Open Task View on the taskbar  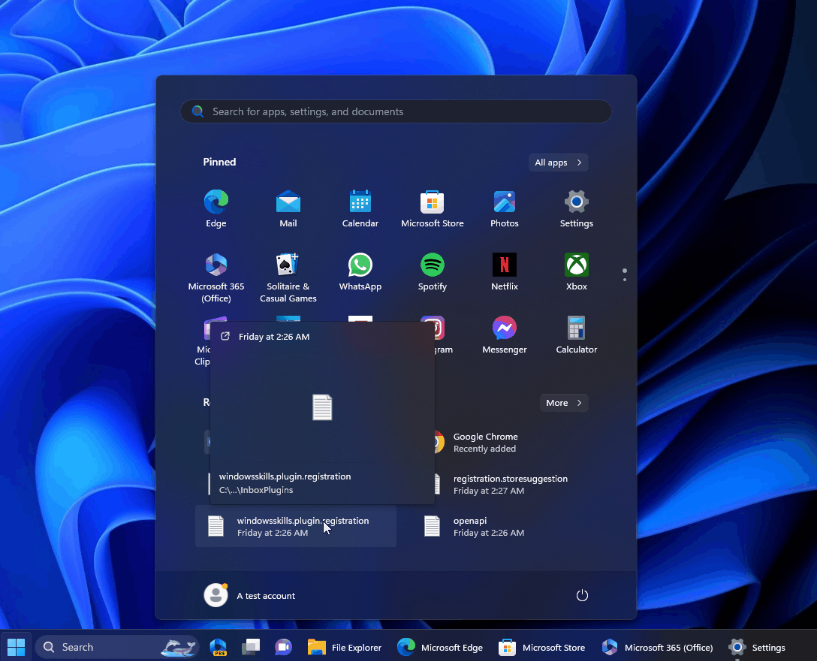(x=251, y=647)
